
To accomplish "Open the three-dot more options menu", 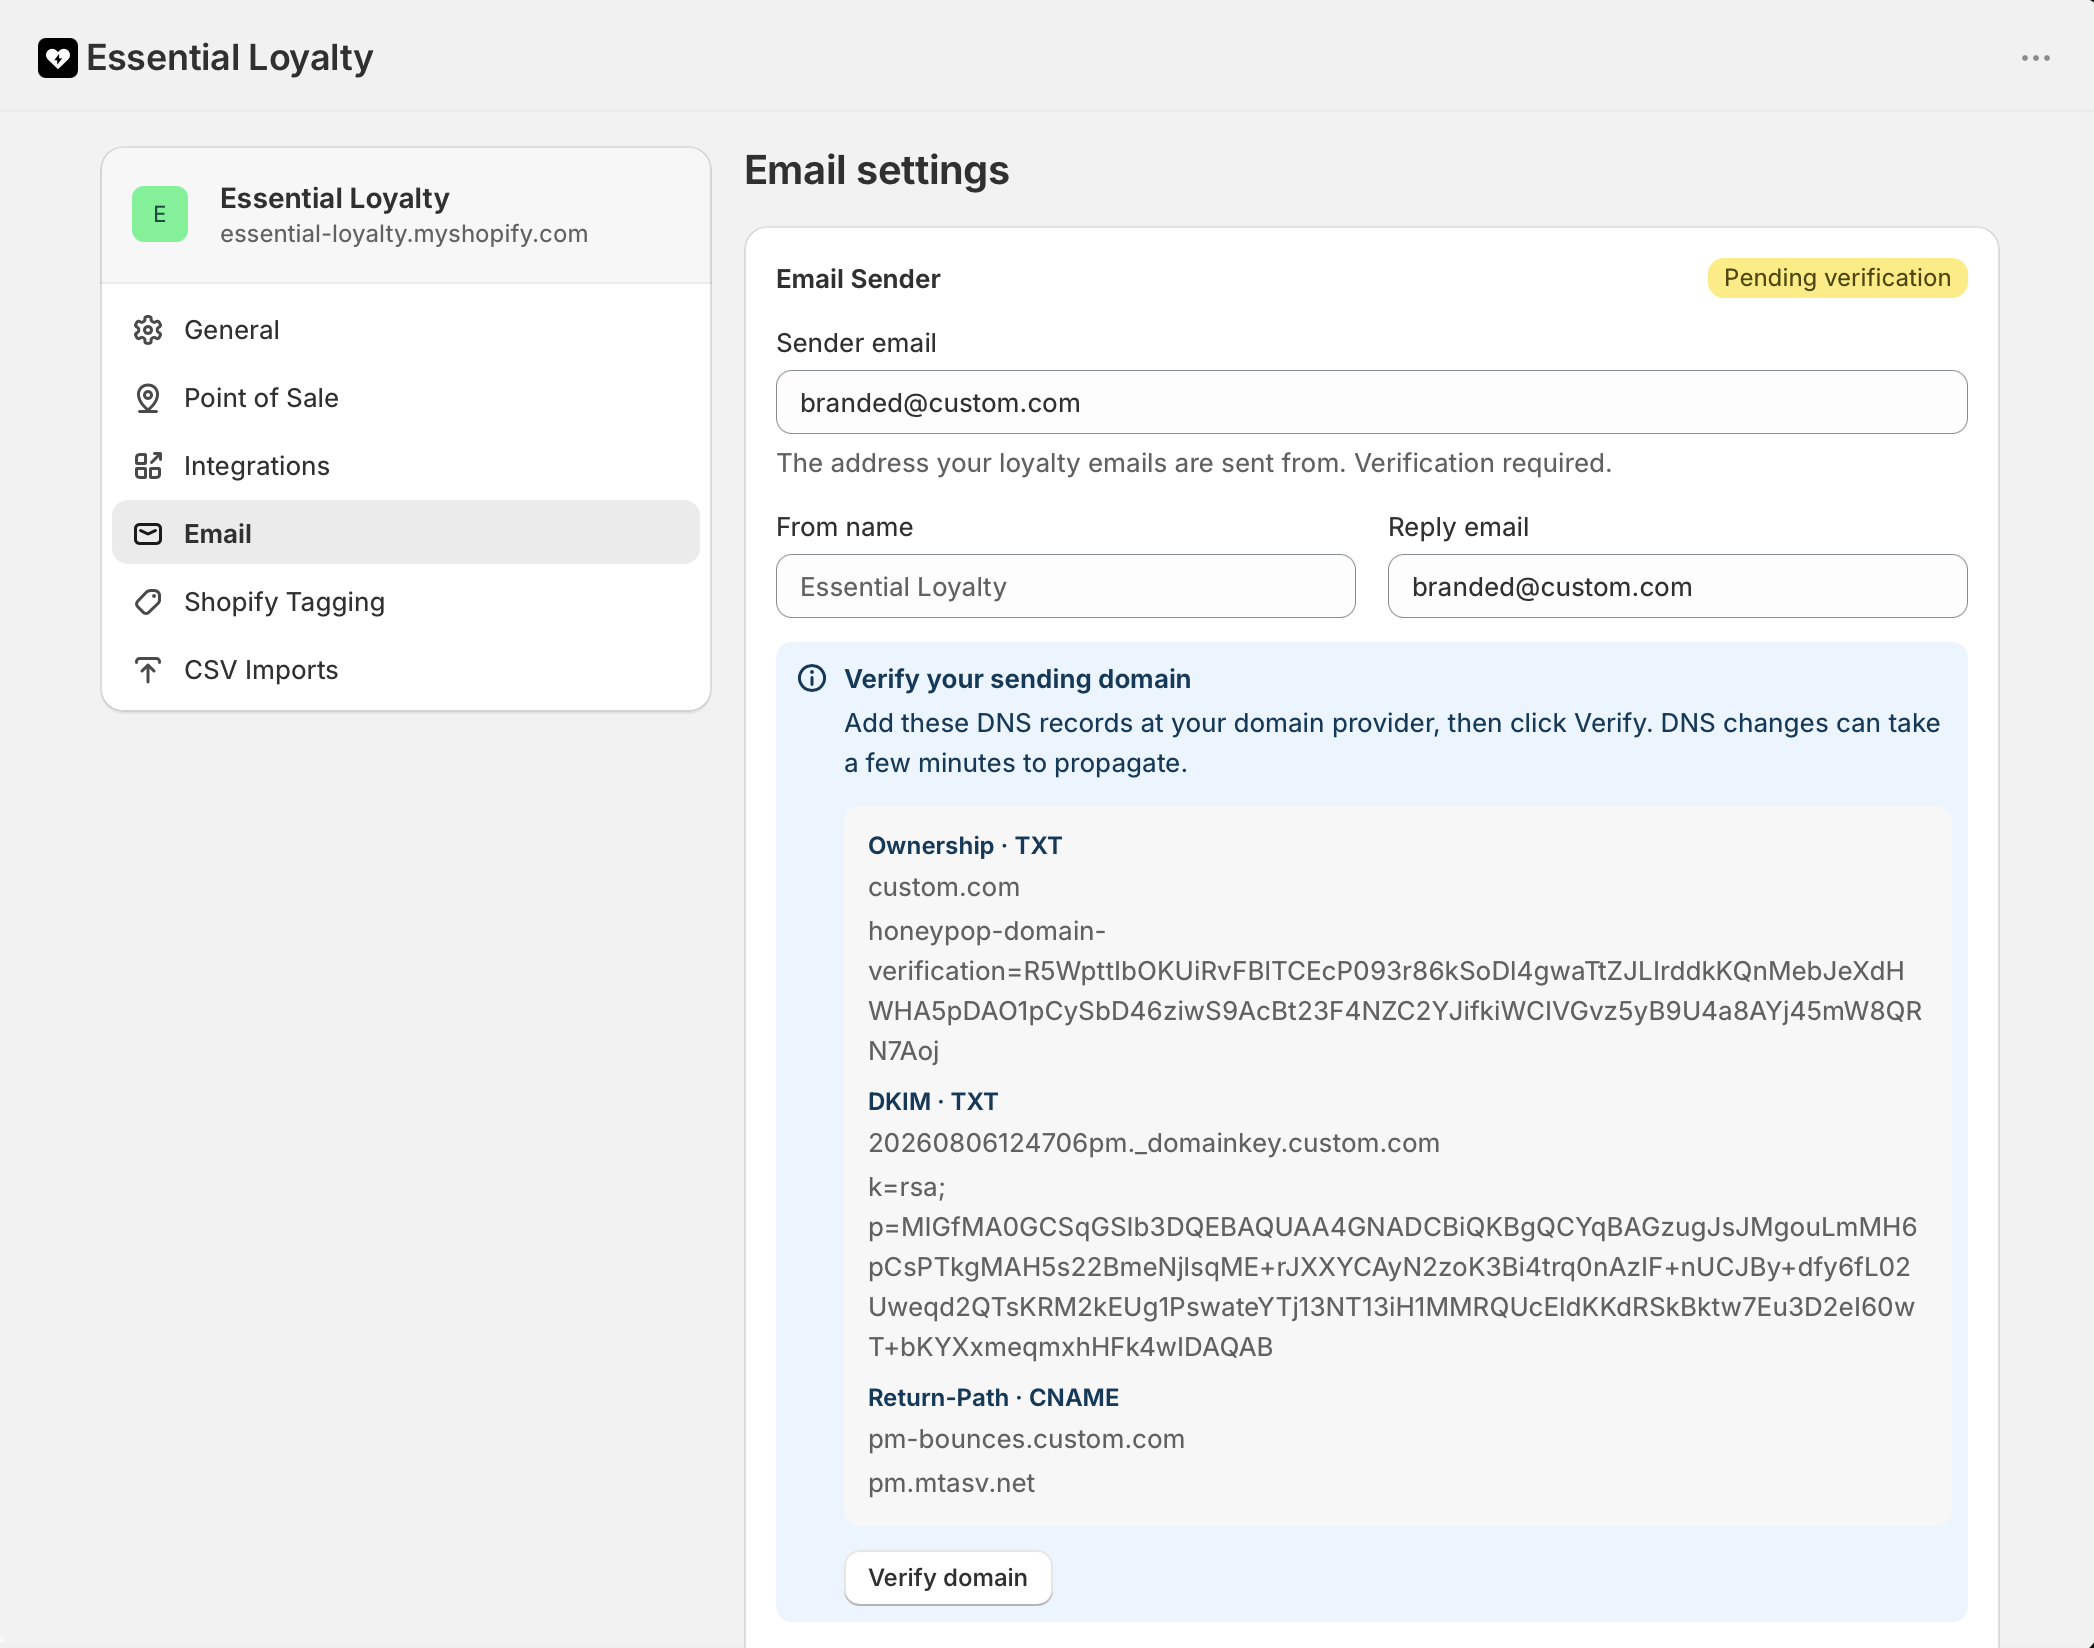I will pyautogui.click(x=2035, y=58).
